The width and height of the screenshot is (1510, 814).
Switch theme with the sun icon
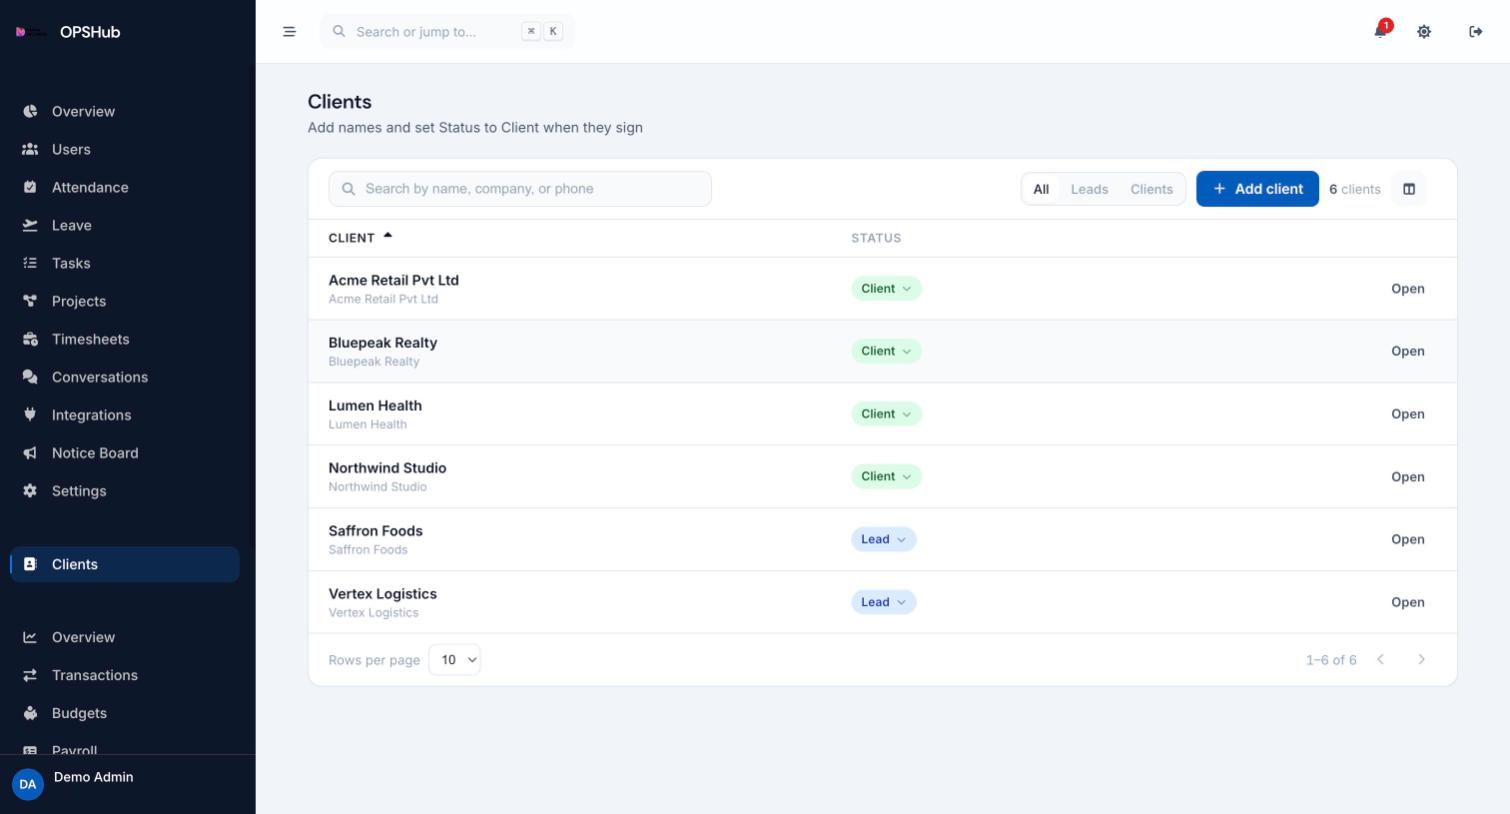1424,32
